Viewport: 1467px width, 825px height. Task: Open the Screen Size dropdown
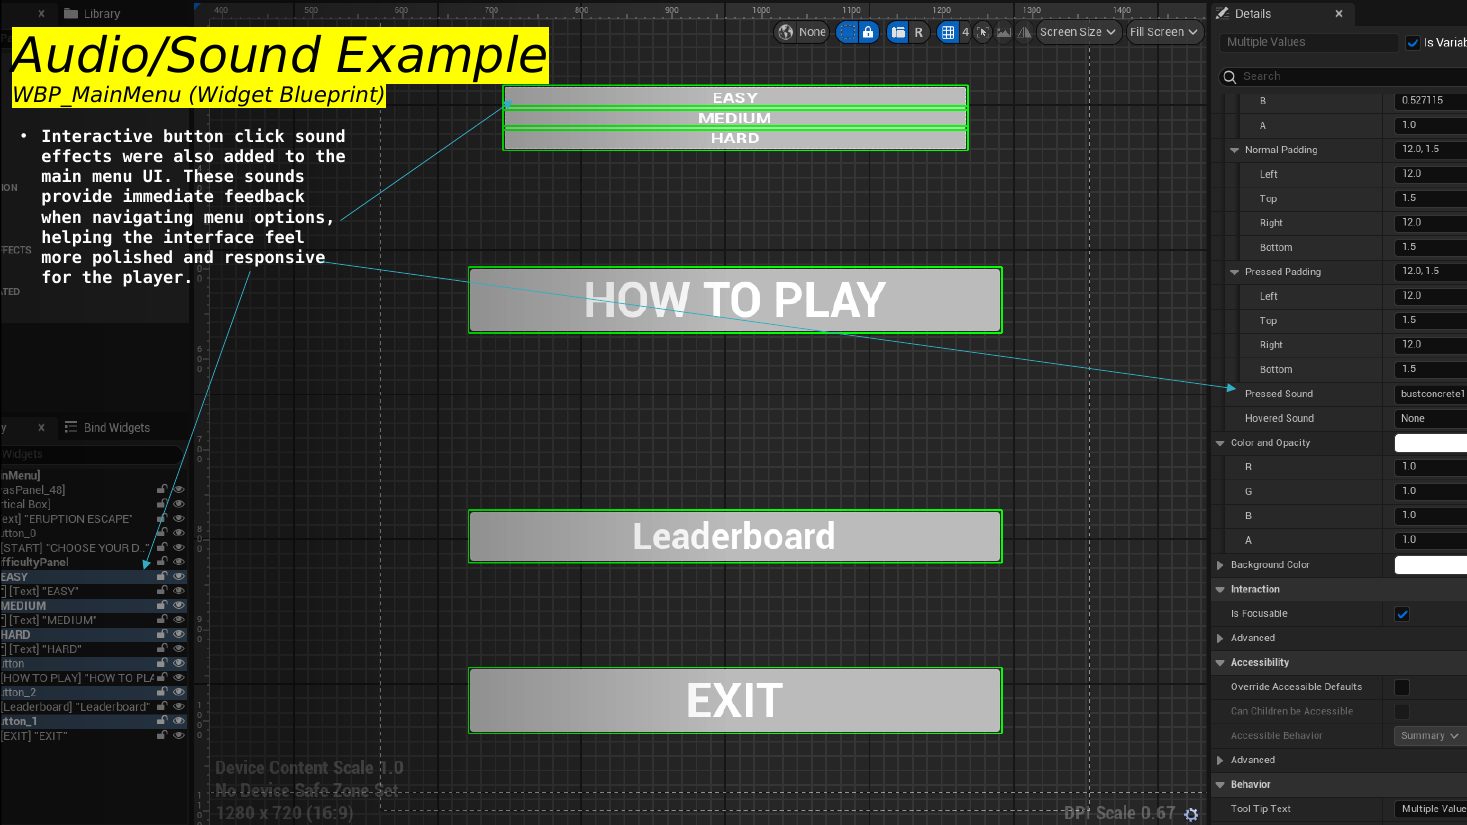(1078, 32)
